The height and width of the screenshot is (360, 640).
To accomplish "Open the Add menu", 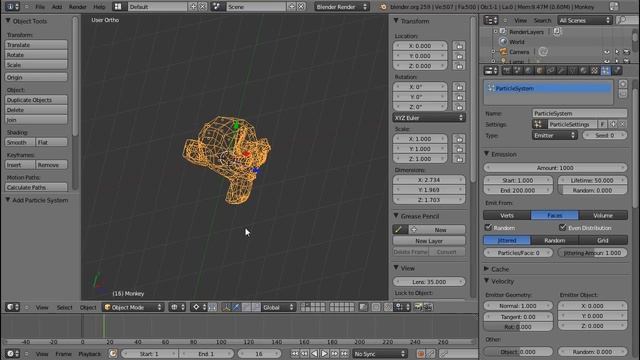I will 57,7.
